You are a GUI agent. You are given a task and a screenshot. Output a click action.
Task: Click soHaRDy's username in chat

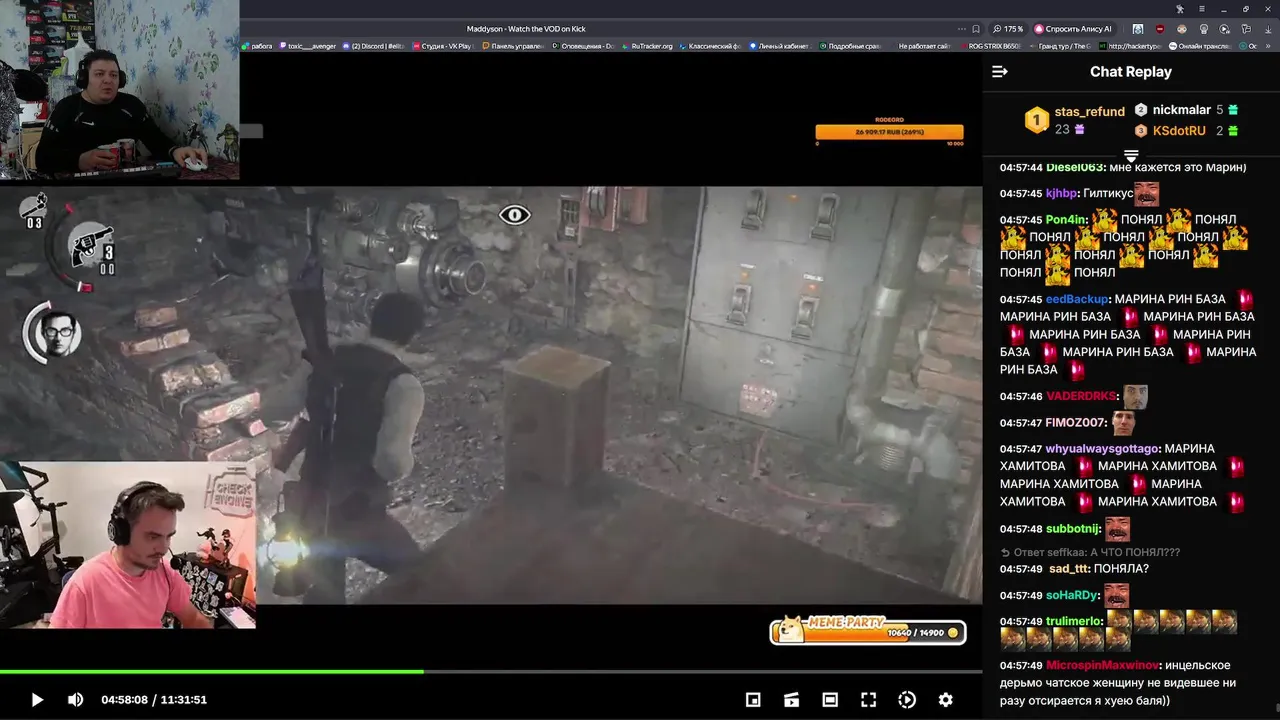click(x=1073, y=596)
